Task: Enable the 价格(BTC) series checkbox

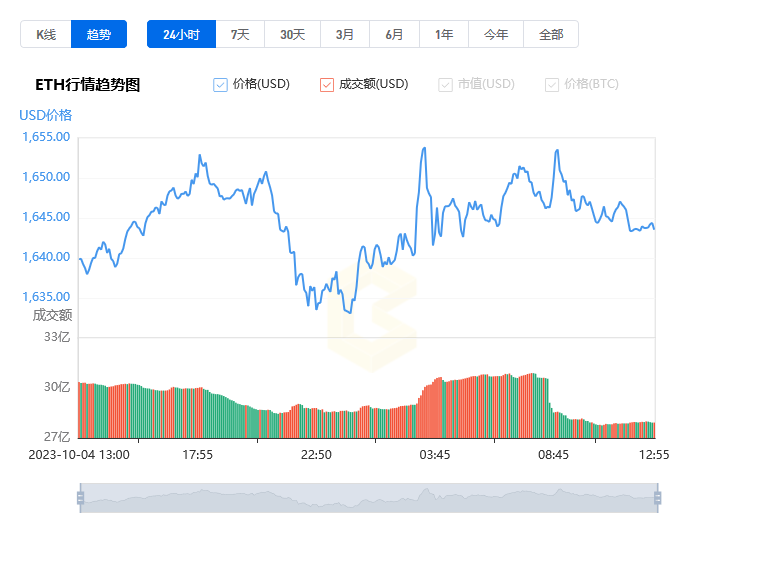Action: click(x=552, y=85)
